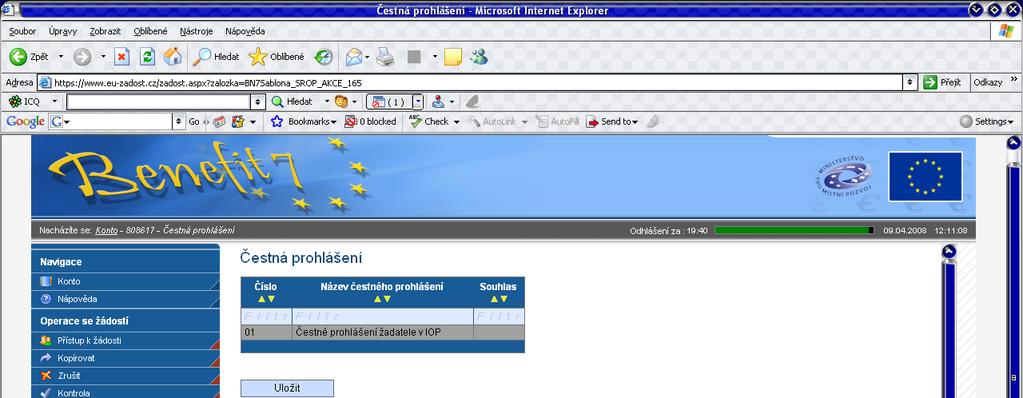This screenshot has width=1023, height=398.
Task: Run Google spell Check
Action: click(x=429, y=121)
